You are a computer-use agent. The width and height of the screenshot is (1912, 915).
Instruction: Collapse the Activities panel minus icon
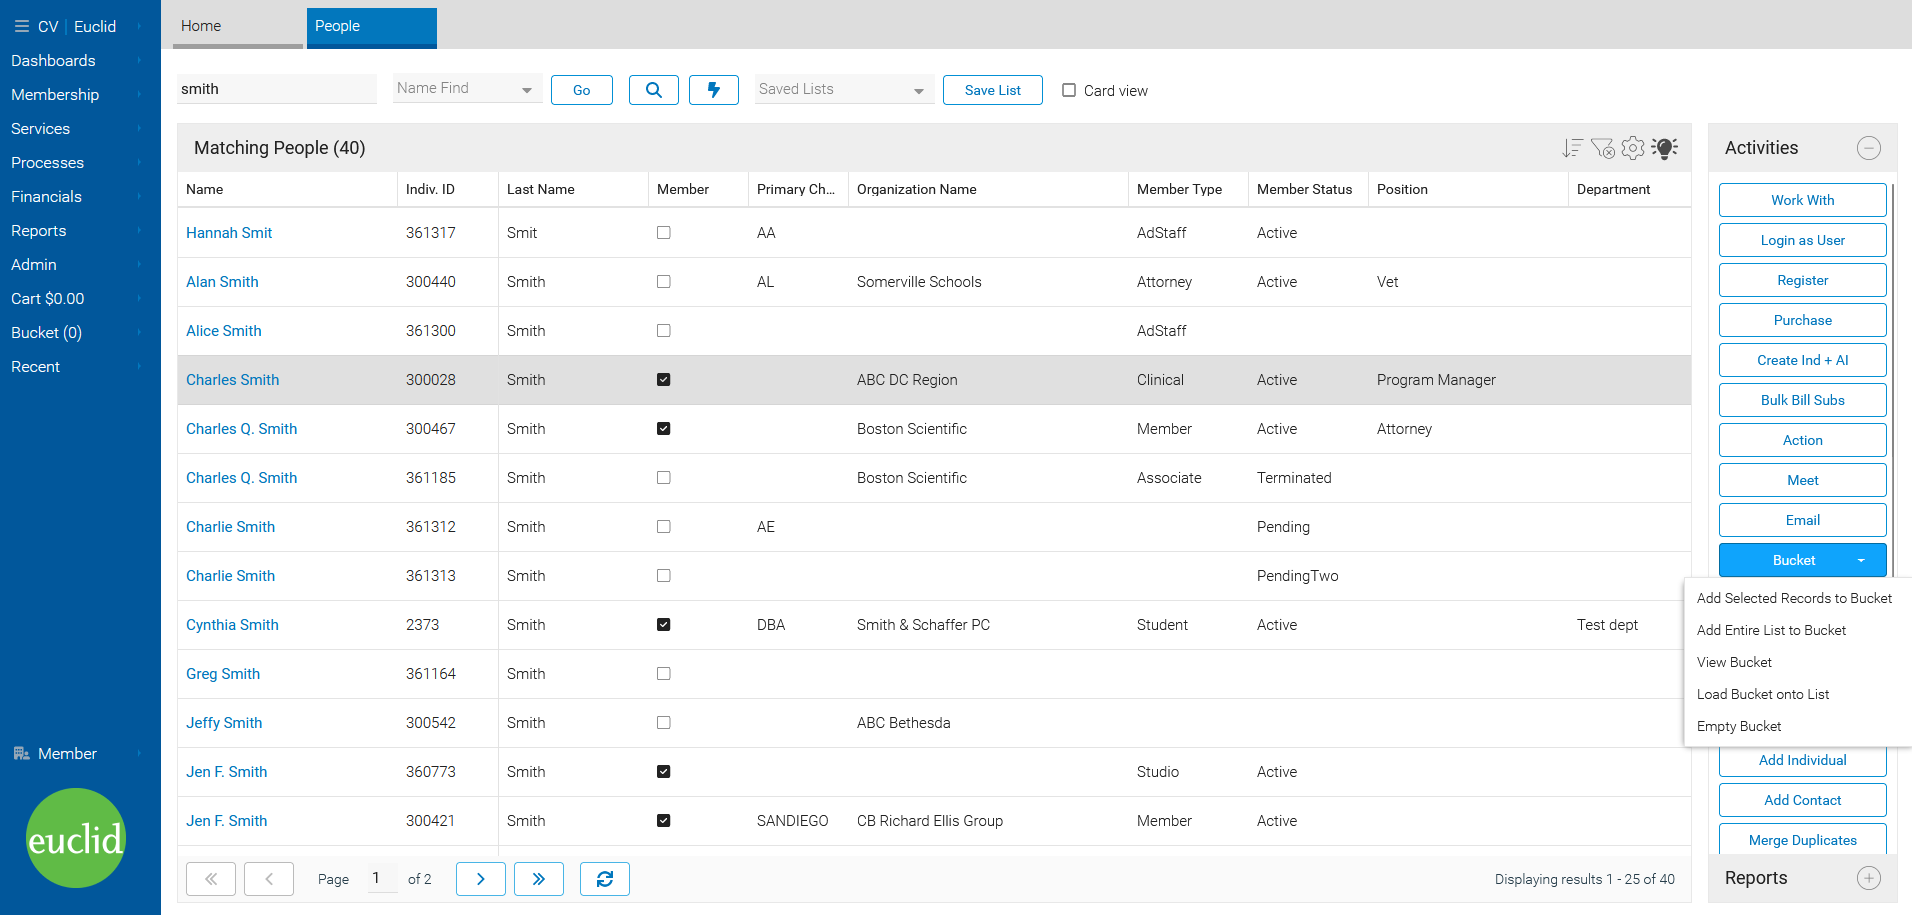[1869, 148]
